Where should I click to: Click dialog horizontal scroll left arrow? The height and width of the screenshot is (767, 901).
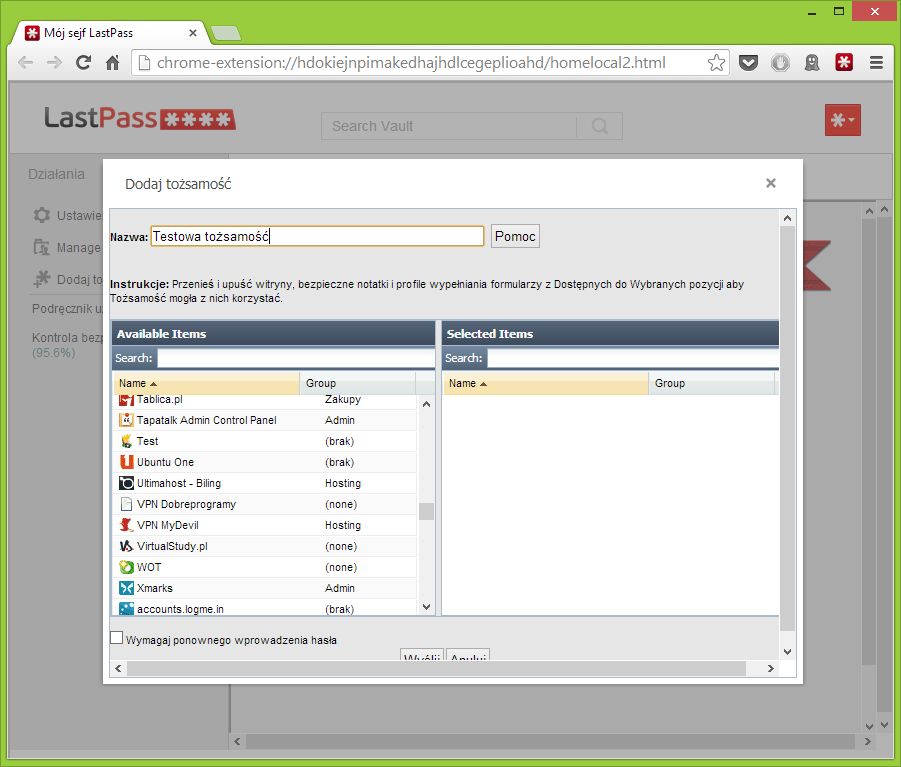click(x=118, y=668)
